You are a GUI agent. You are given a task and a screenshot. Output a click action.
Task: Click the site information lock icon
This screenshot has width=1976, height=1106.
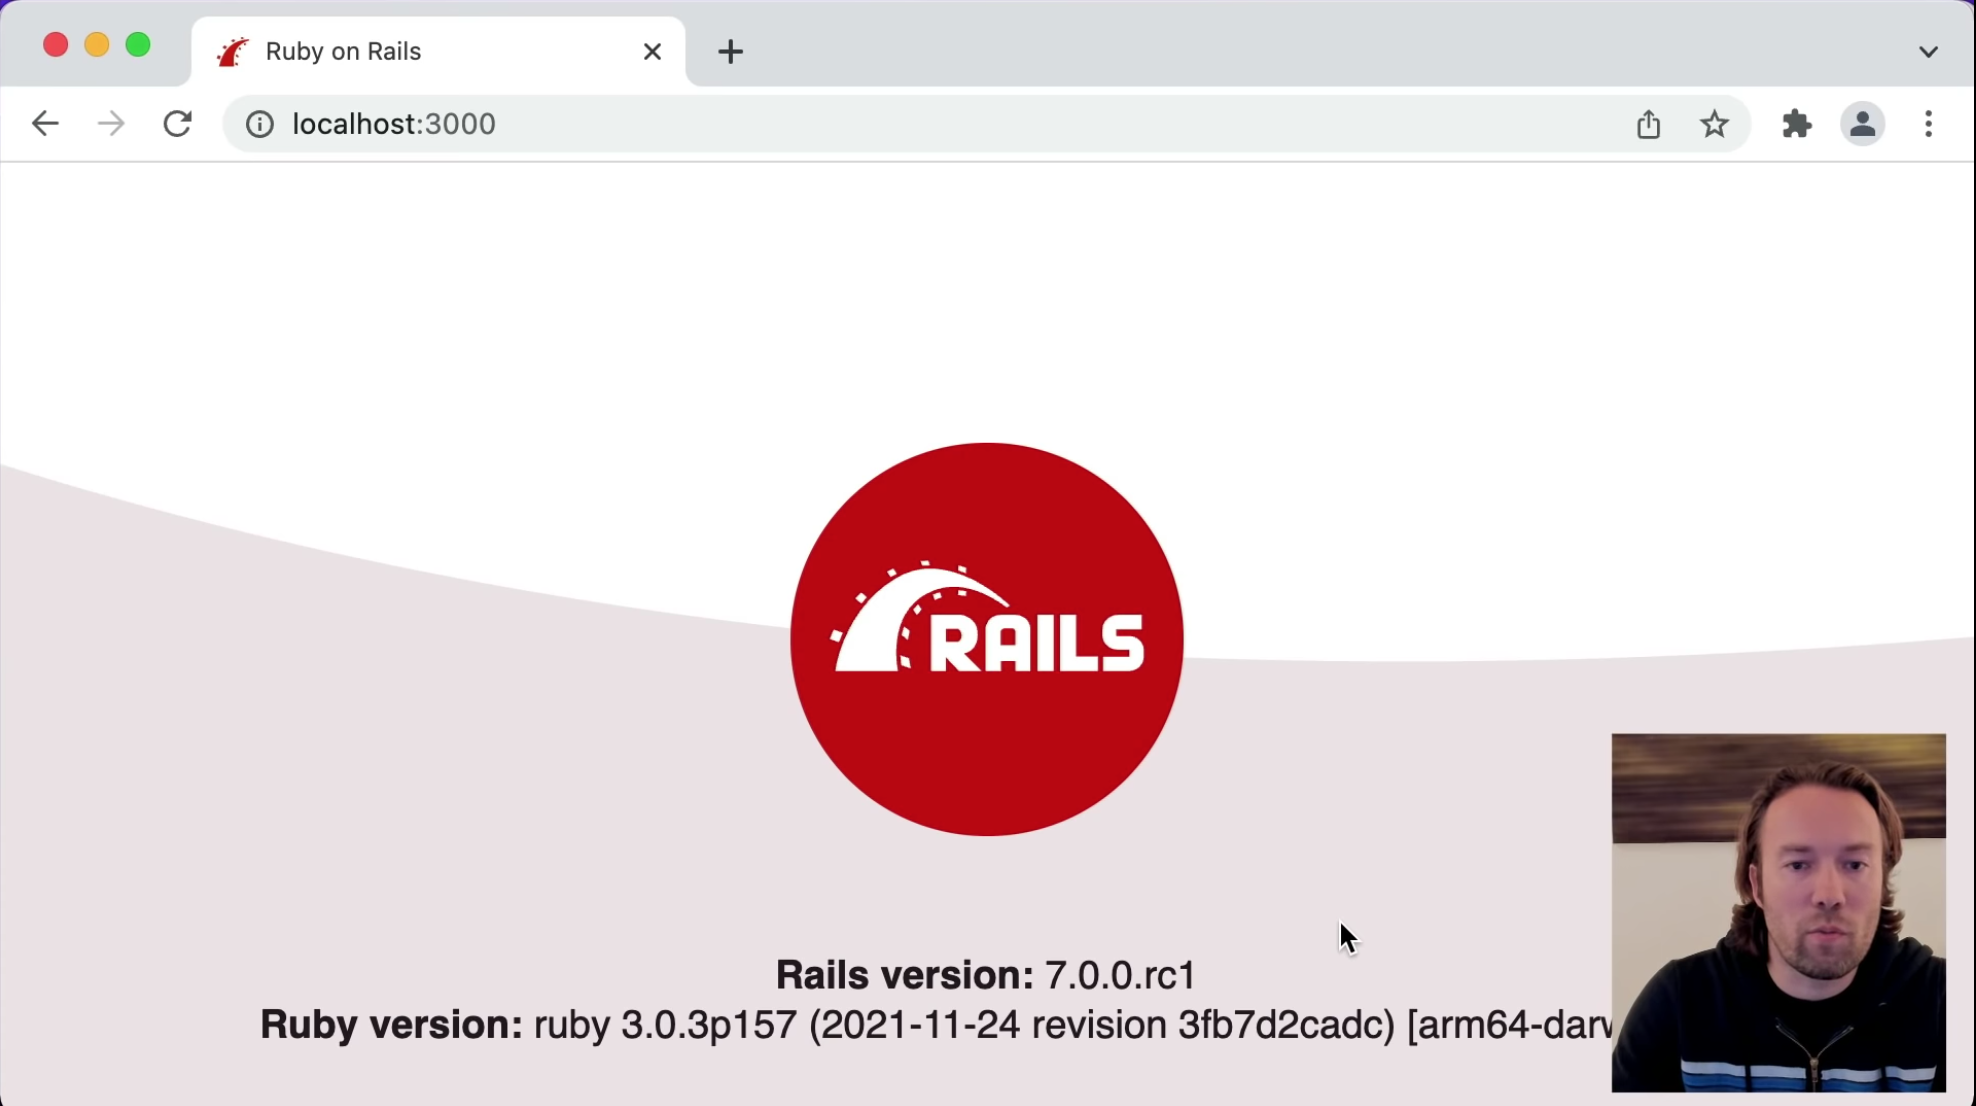click(258, 123)
